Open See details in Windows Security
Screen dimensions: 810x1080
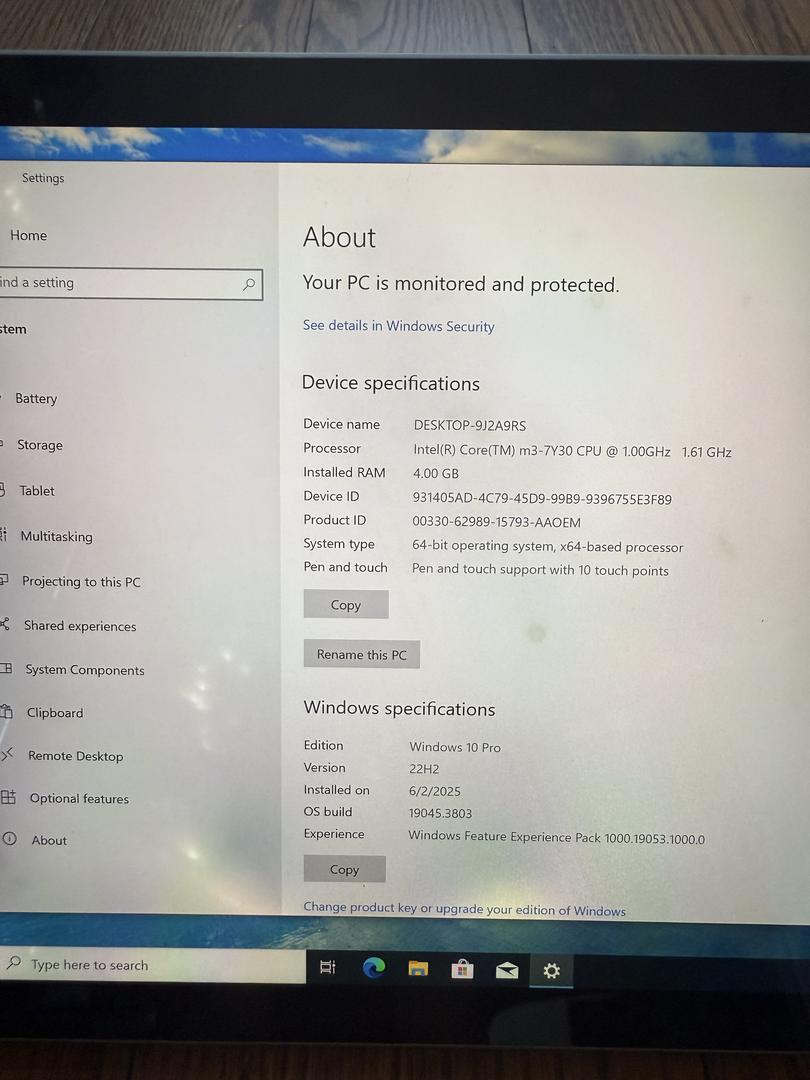399,326
